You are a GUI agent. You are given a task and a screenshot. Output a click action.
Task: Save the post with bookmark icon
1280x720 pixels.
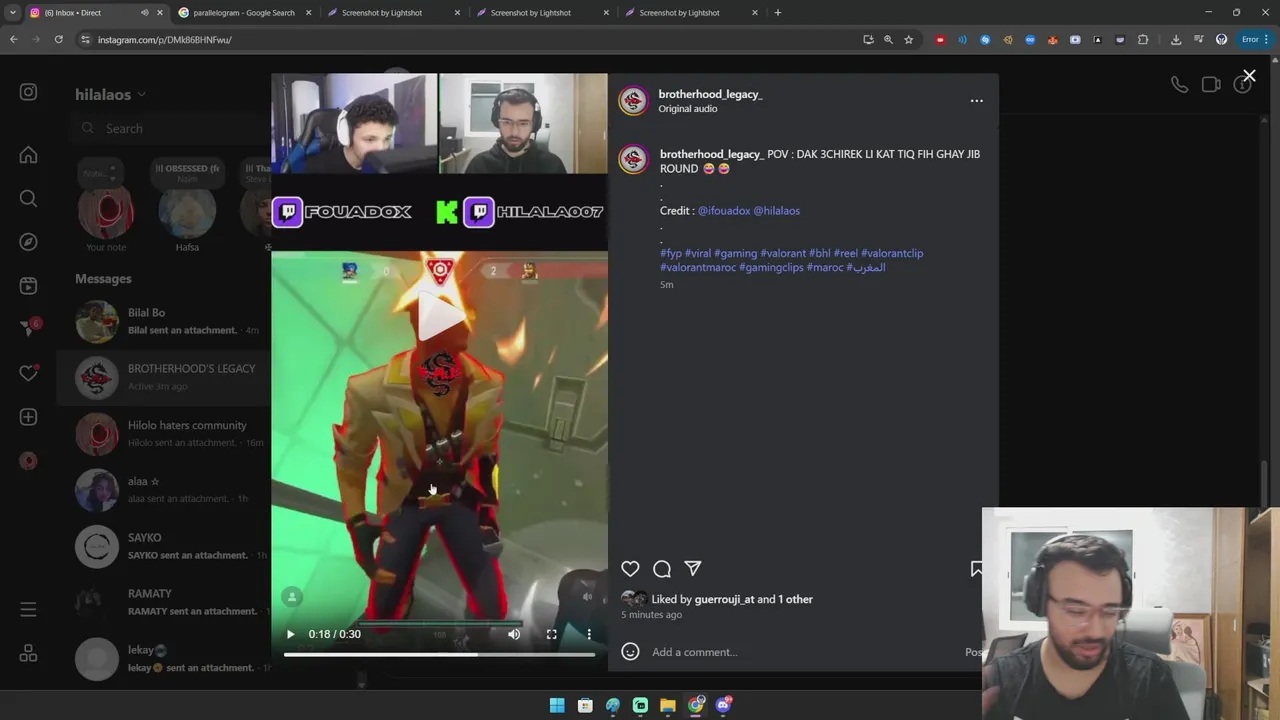[x=977, y=569]
